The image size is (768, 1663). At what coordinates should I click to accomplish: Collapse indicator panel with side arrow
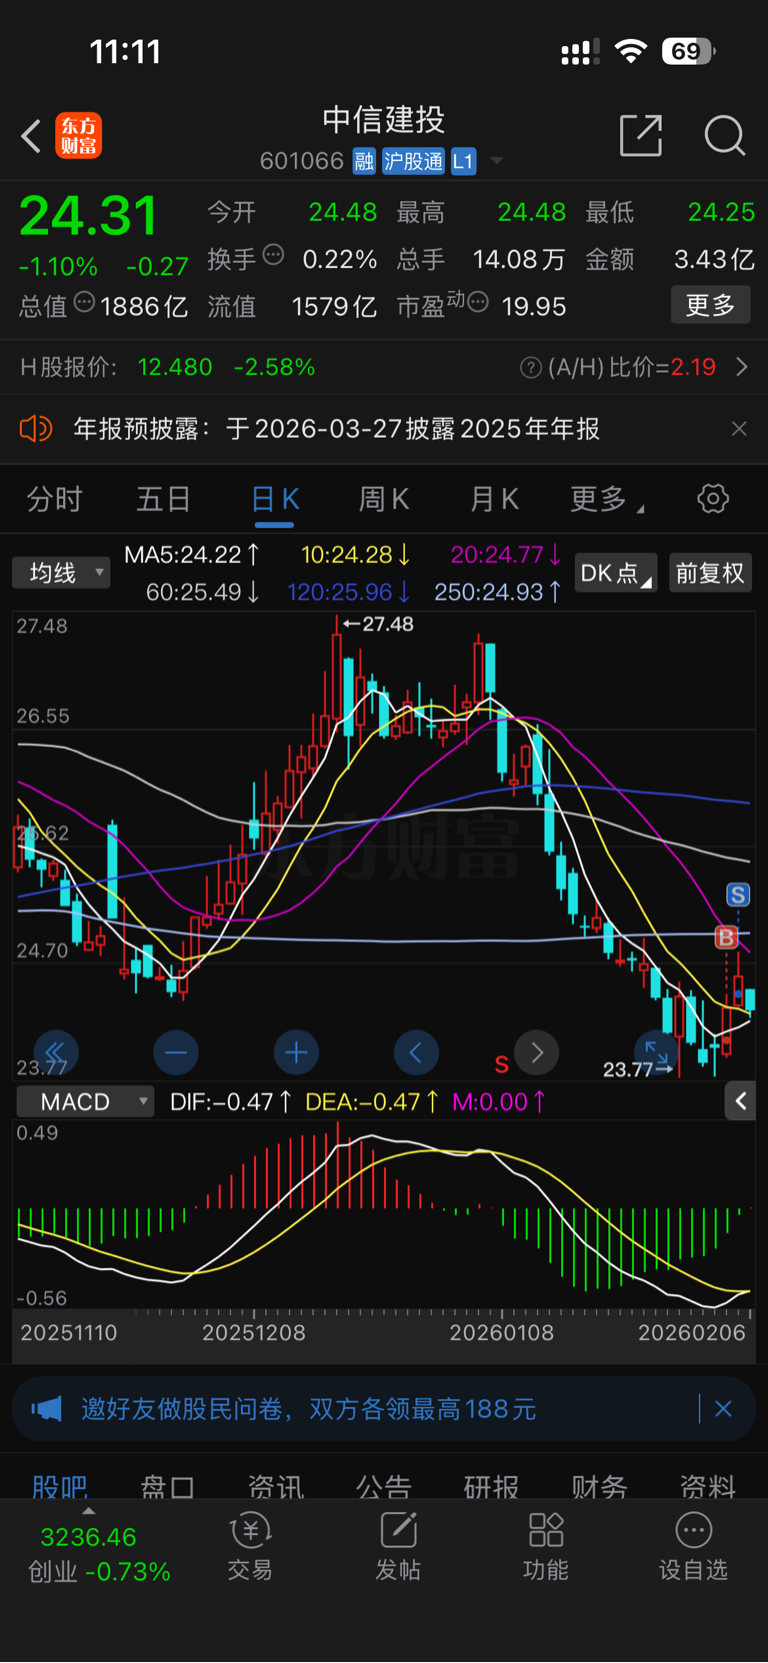740,1101
